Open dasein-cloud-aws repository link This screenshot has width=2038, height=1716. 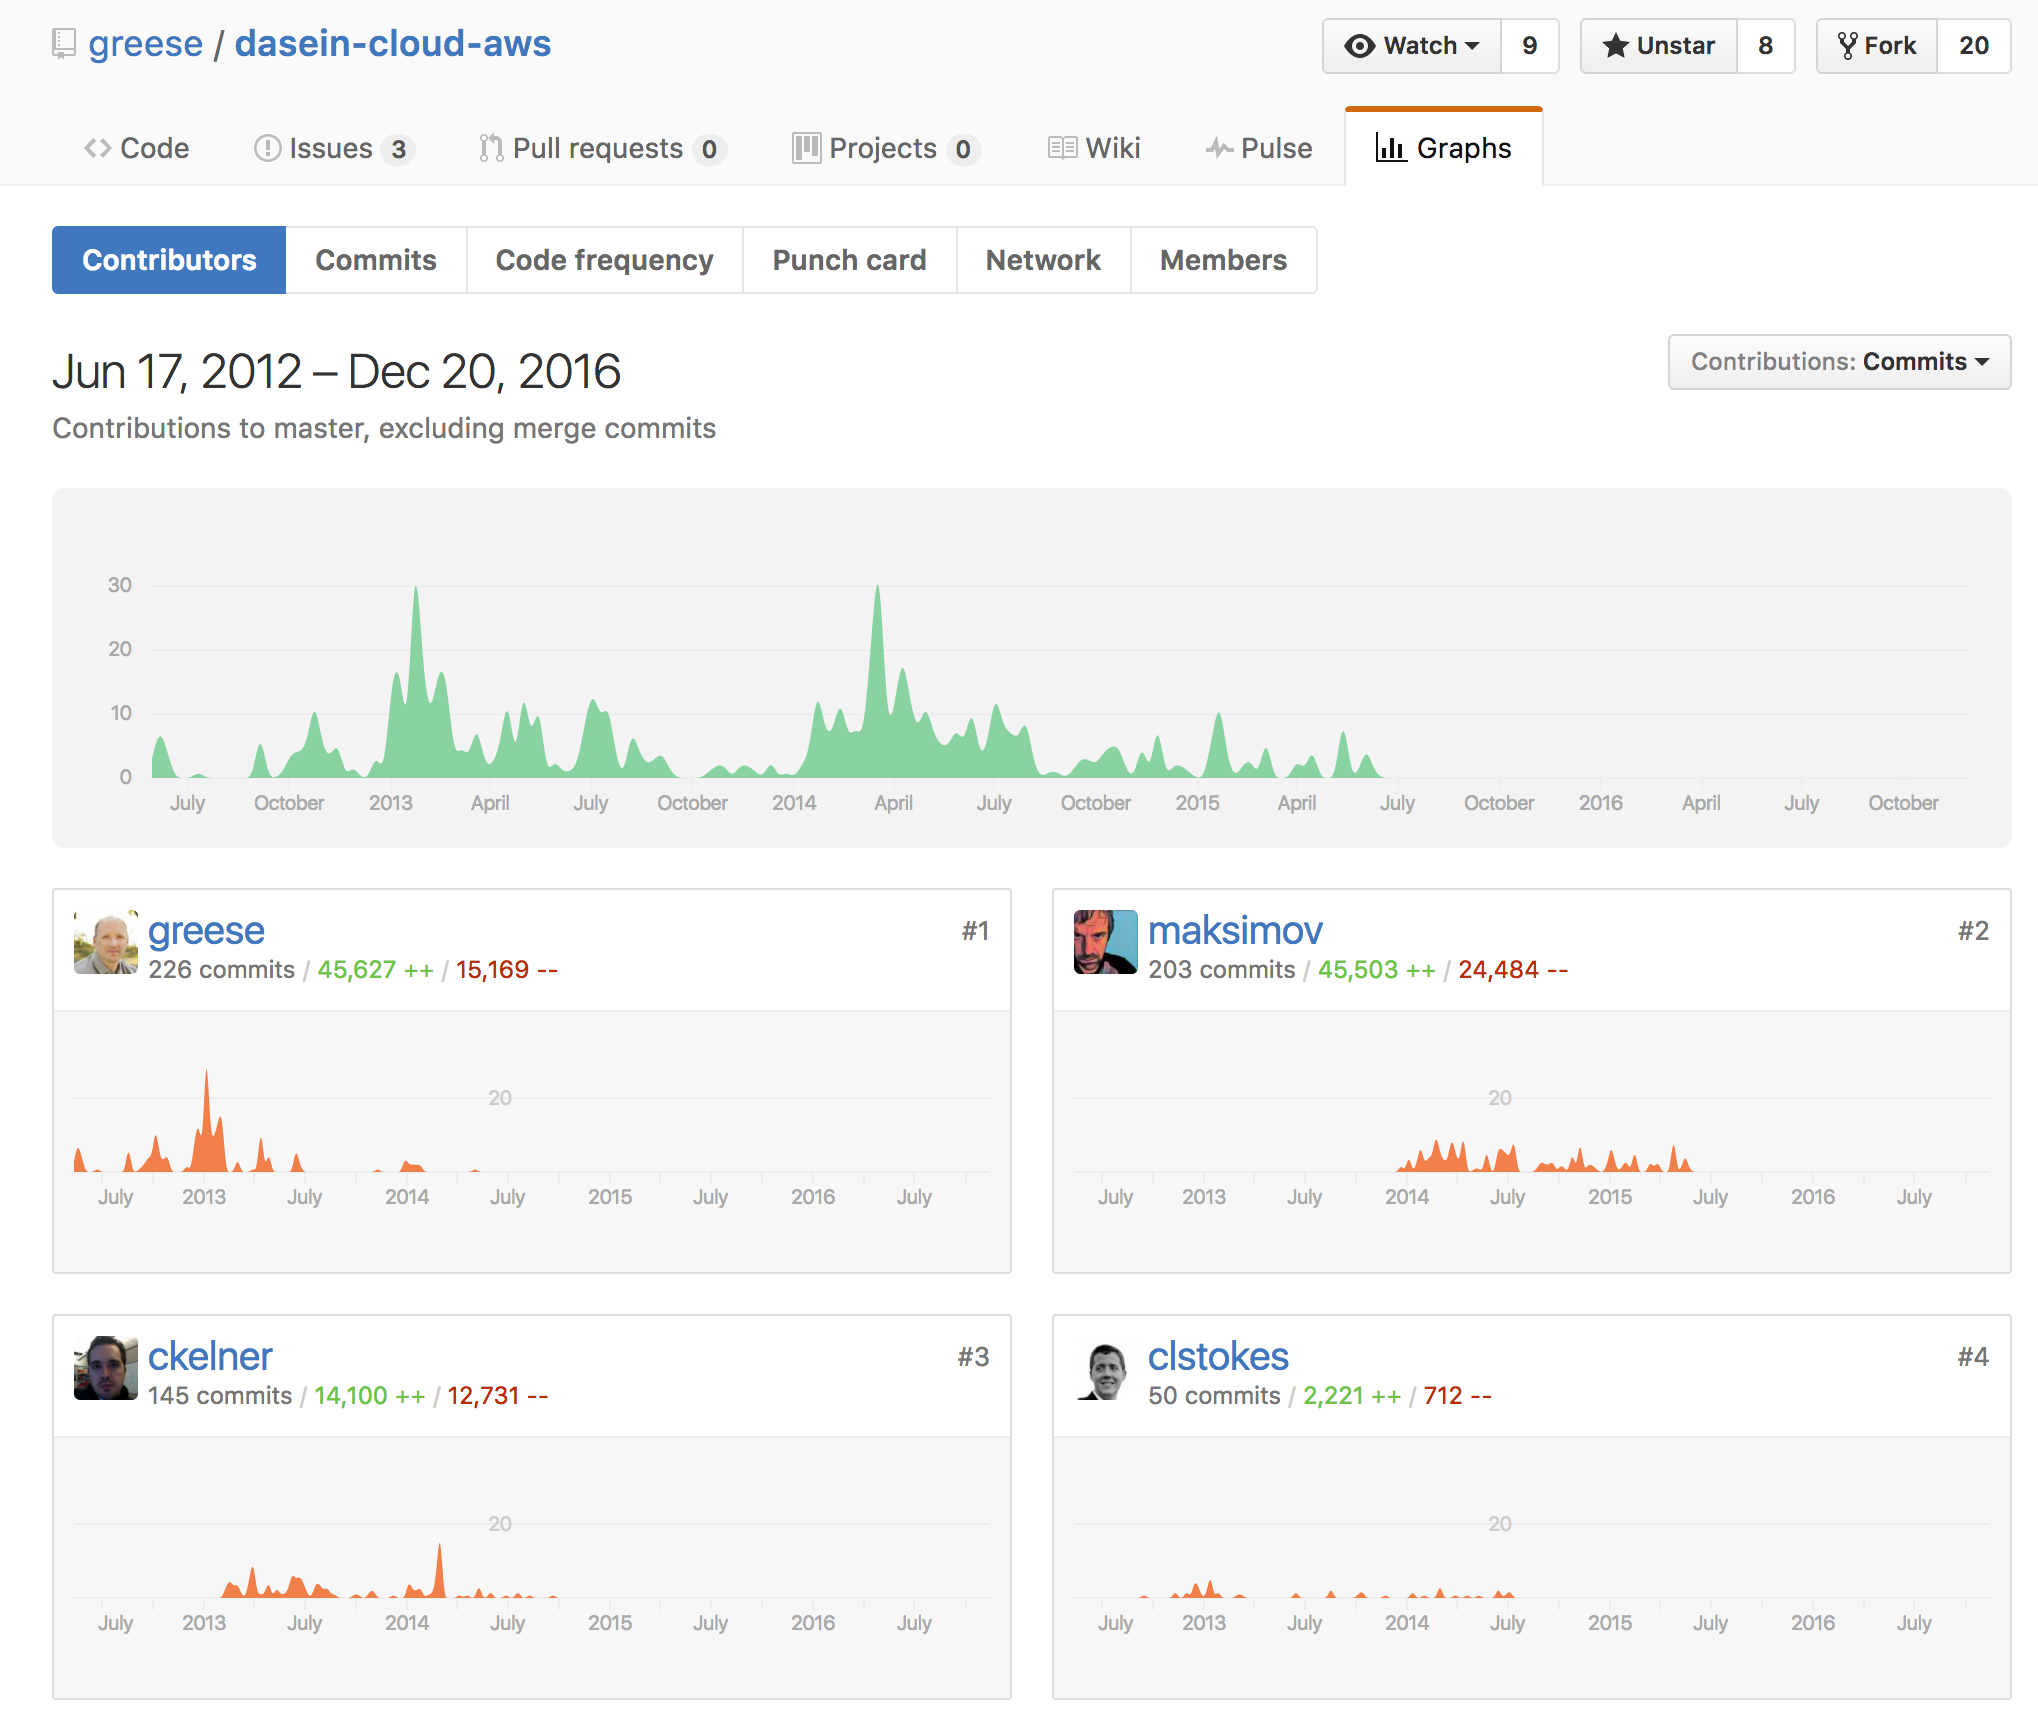click(x=393, y=44)
